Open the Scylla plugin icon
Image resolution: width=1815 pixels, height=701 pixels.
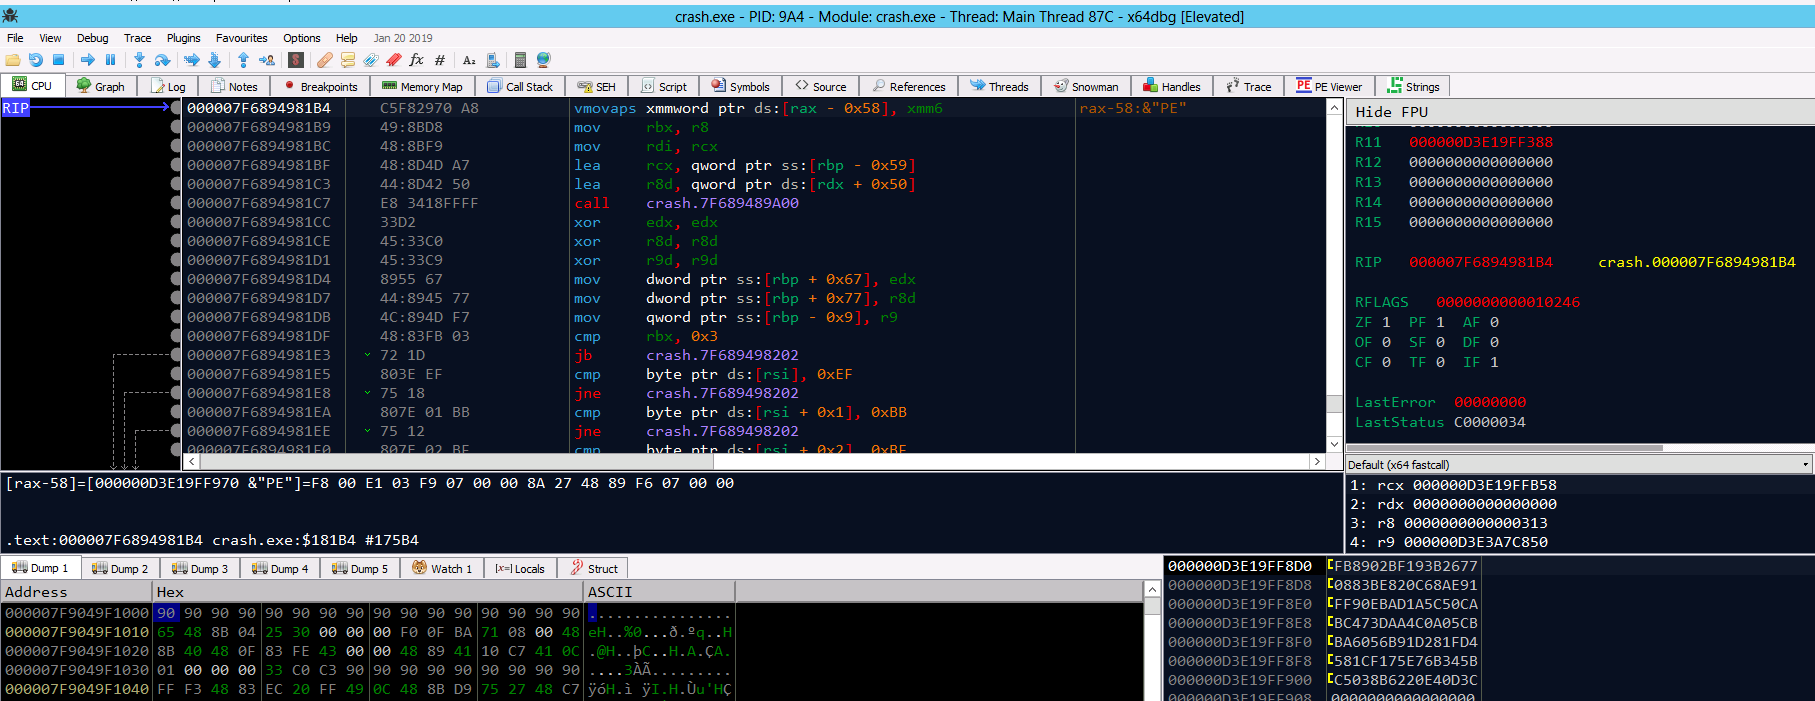click(296, 60)
